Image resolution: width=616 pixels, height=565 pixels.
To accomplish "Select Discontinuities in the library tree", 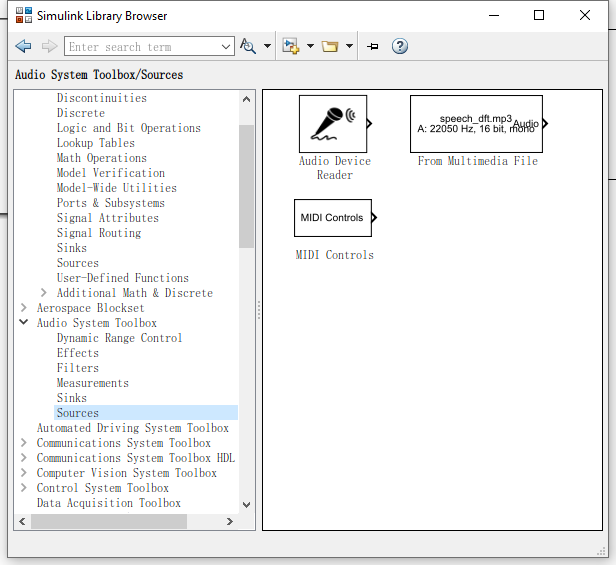I will tap(102, 98).
